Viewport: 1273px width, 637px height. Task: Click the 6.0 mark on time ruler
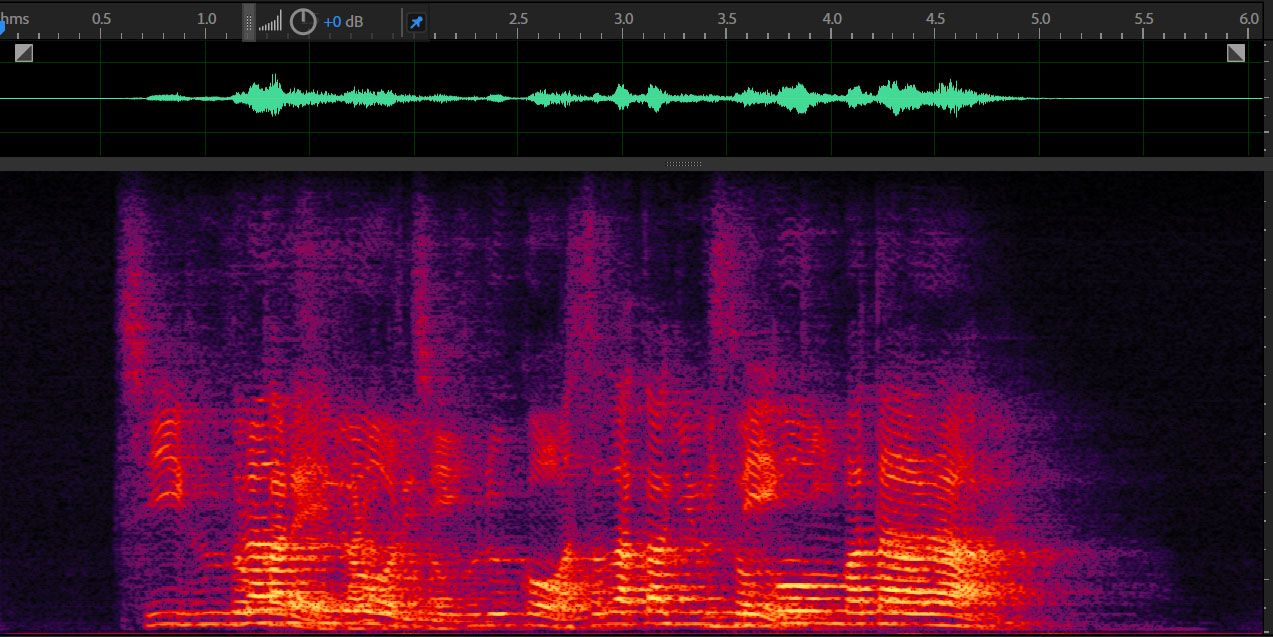(1249, 20)
